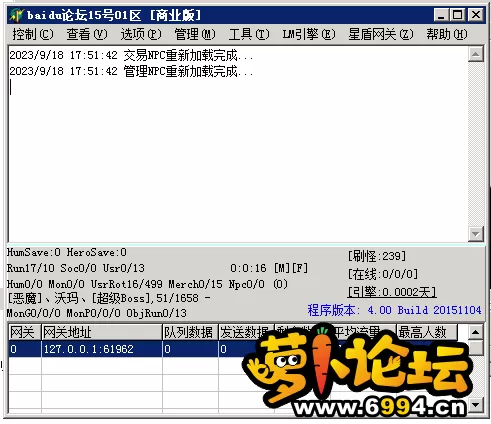Click the 管理NPC重新加载完成 log line
This screenshot has height=424, width=491.
(131, 71)
